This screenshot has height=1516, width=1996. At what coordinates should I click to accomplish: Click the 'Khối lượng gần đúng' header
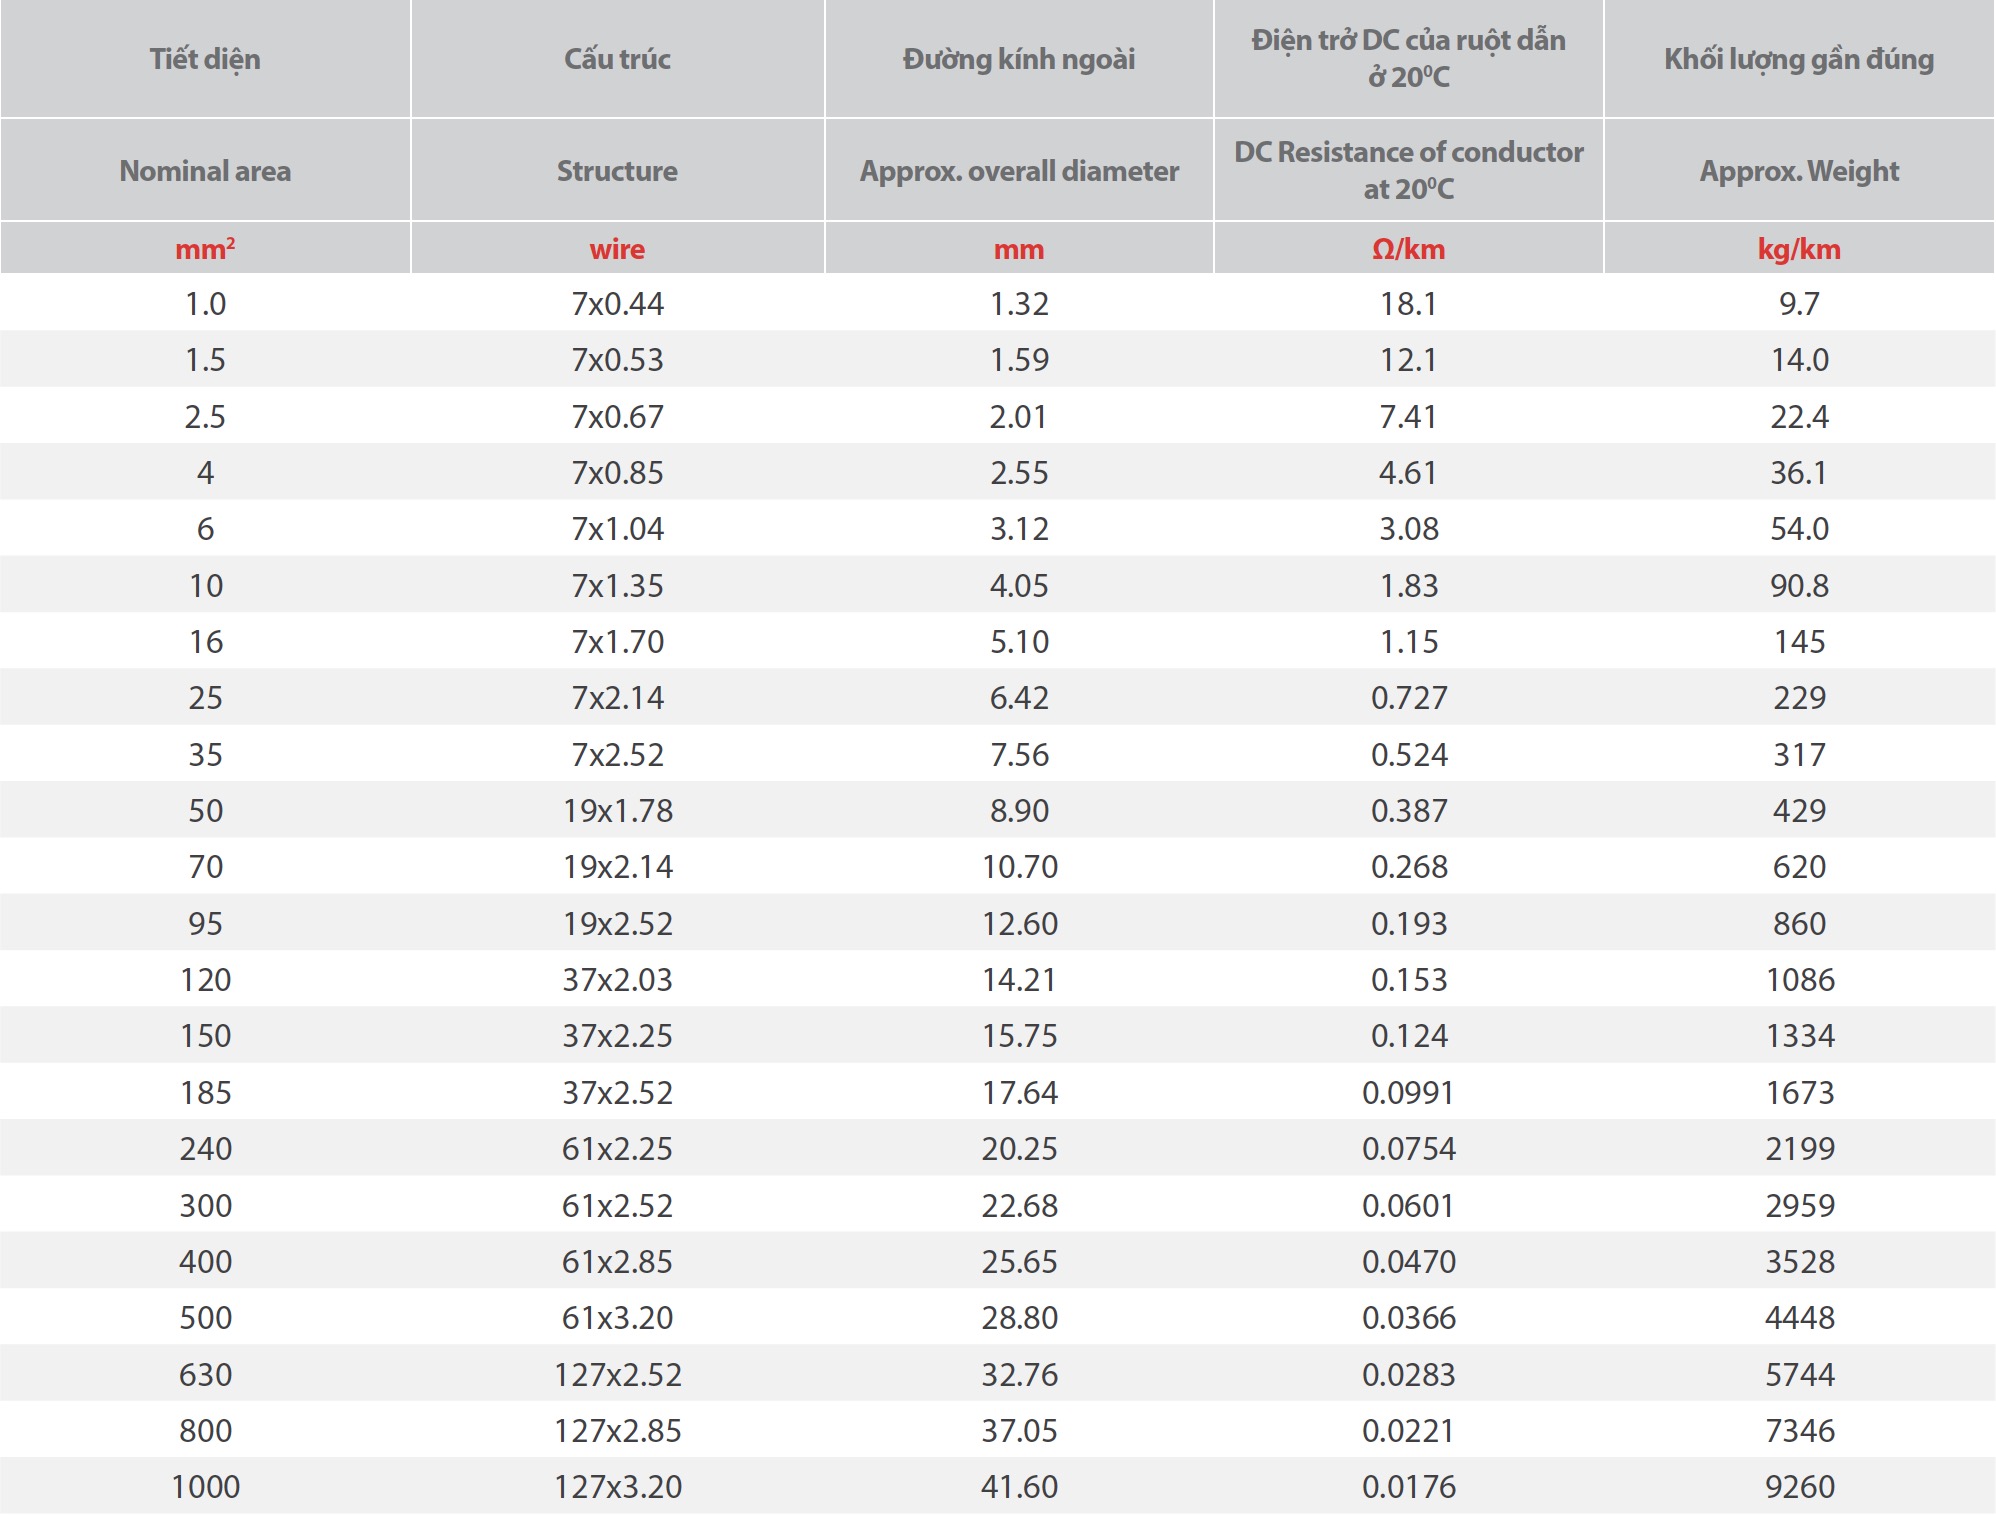[1798, 59]
